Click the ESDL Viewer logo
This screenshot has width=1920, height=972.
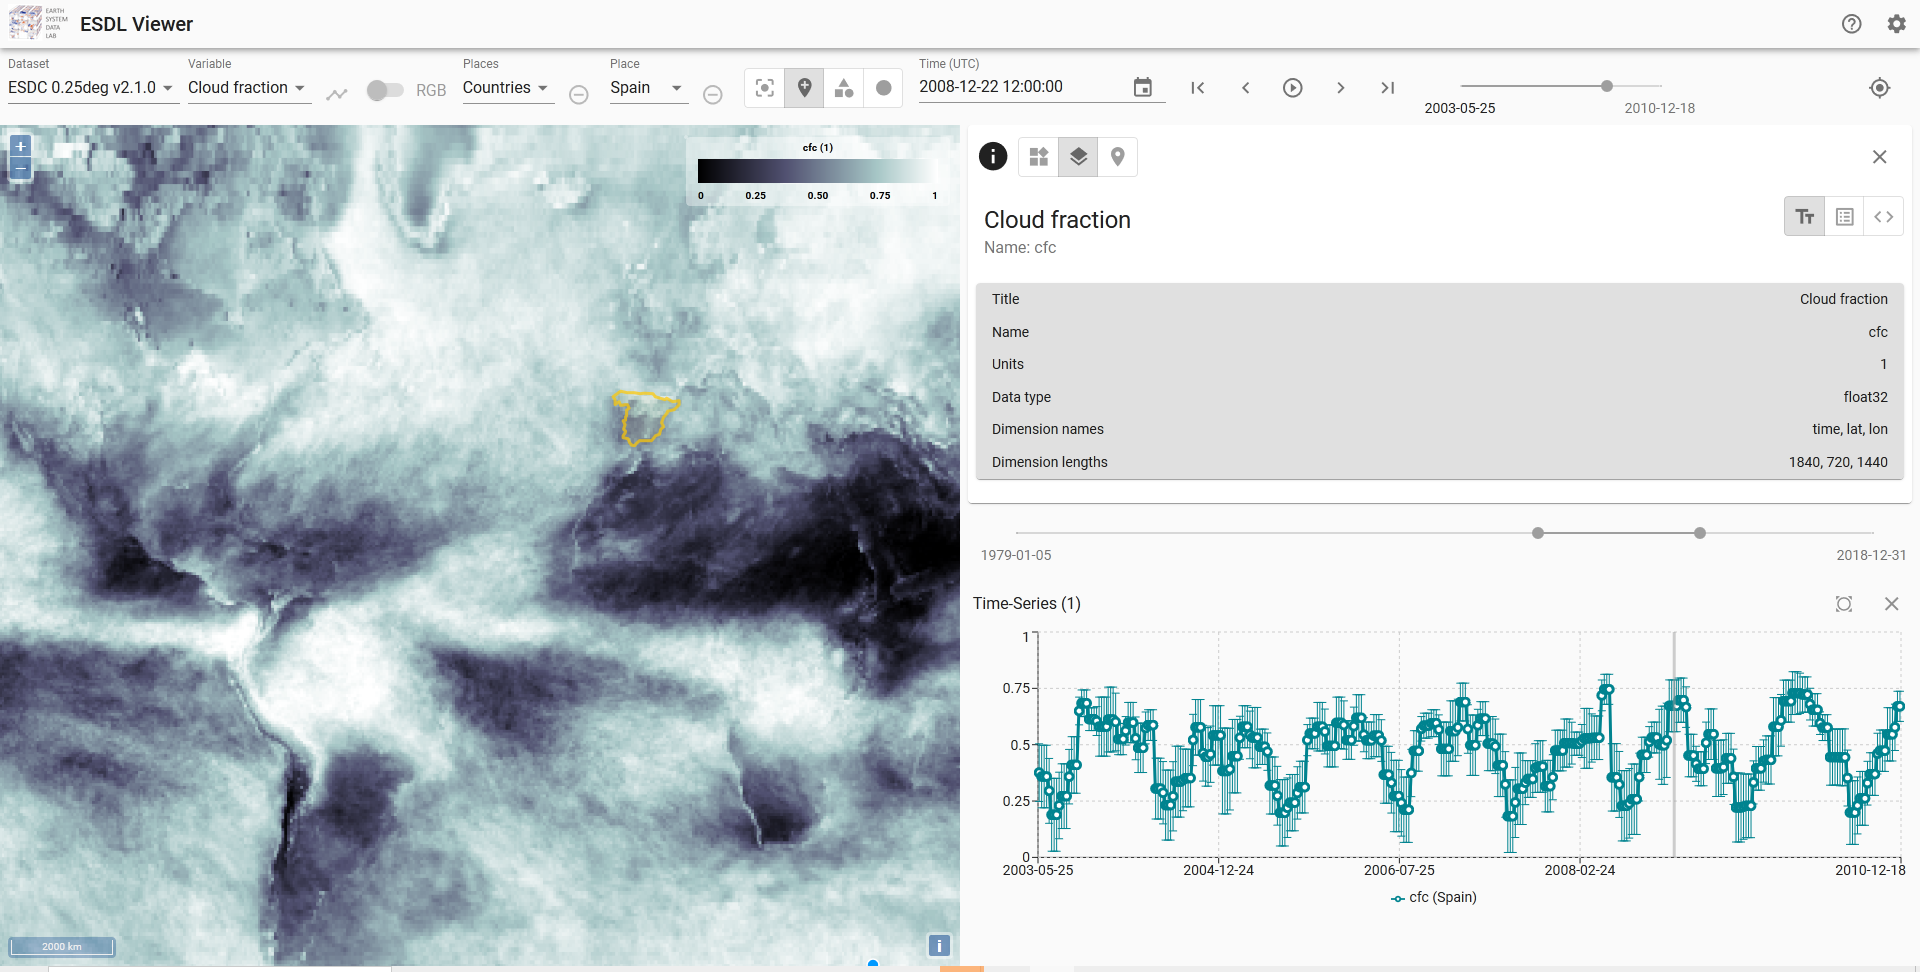pos(39,24)
